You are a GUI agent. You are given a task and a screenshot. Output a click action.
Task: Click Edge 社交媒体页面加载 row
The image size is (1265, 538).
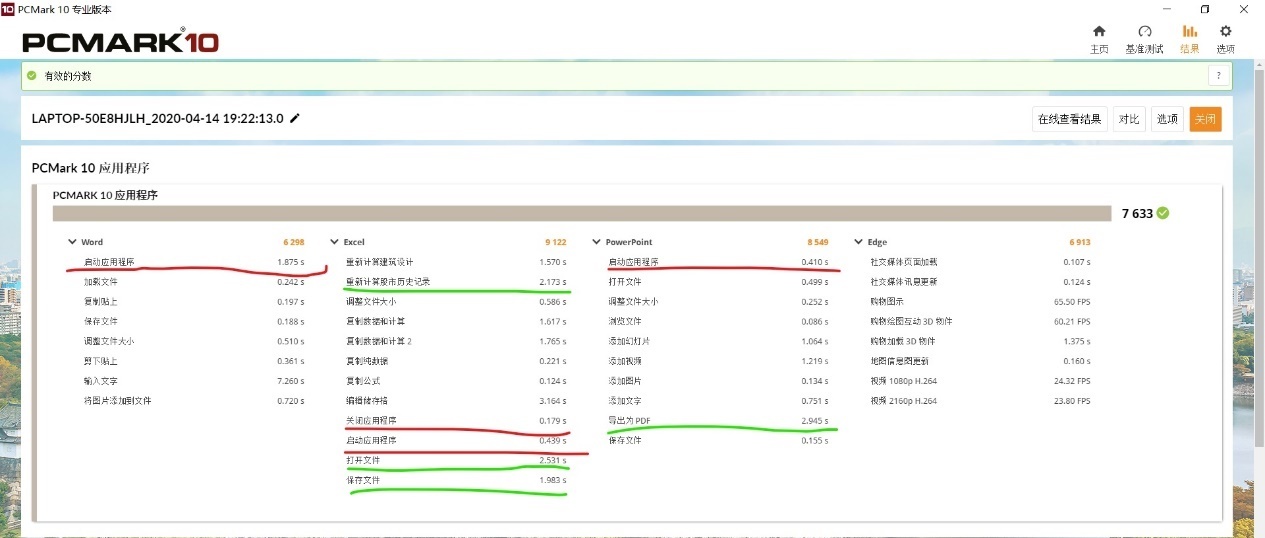[x=980, y=262]
